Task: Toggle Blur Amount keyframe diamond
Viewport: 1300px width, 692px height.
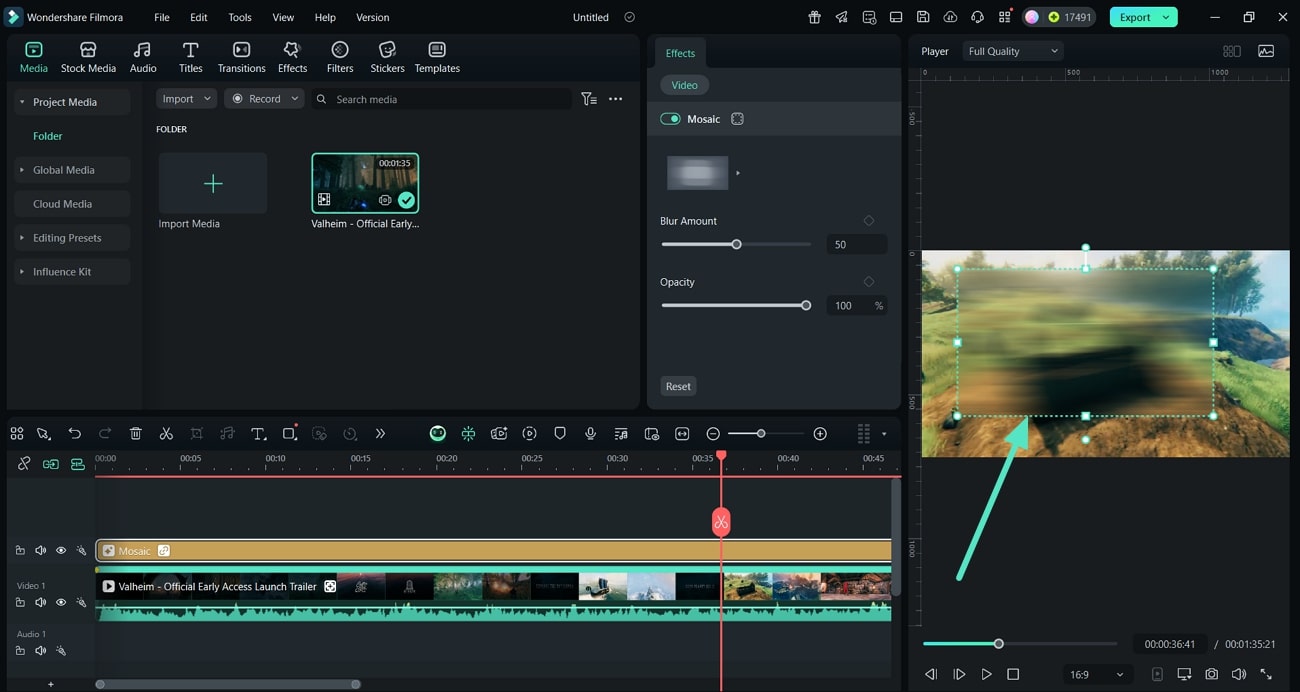Action: click(868, 221)
